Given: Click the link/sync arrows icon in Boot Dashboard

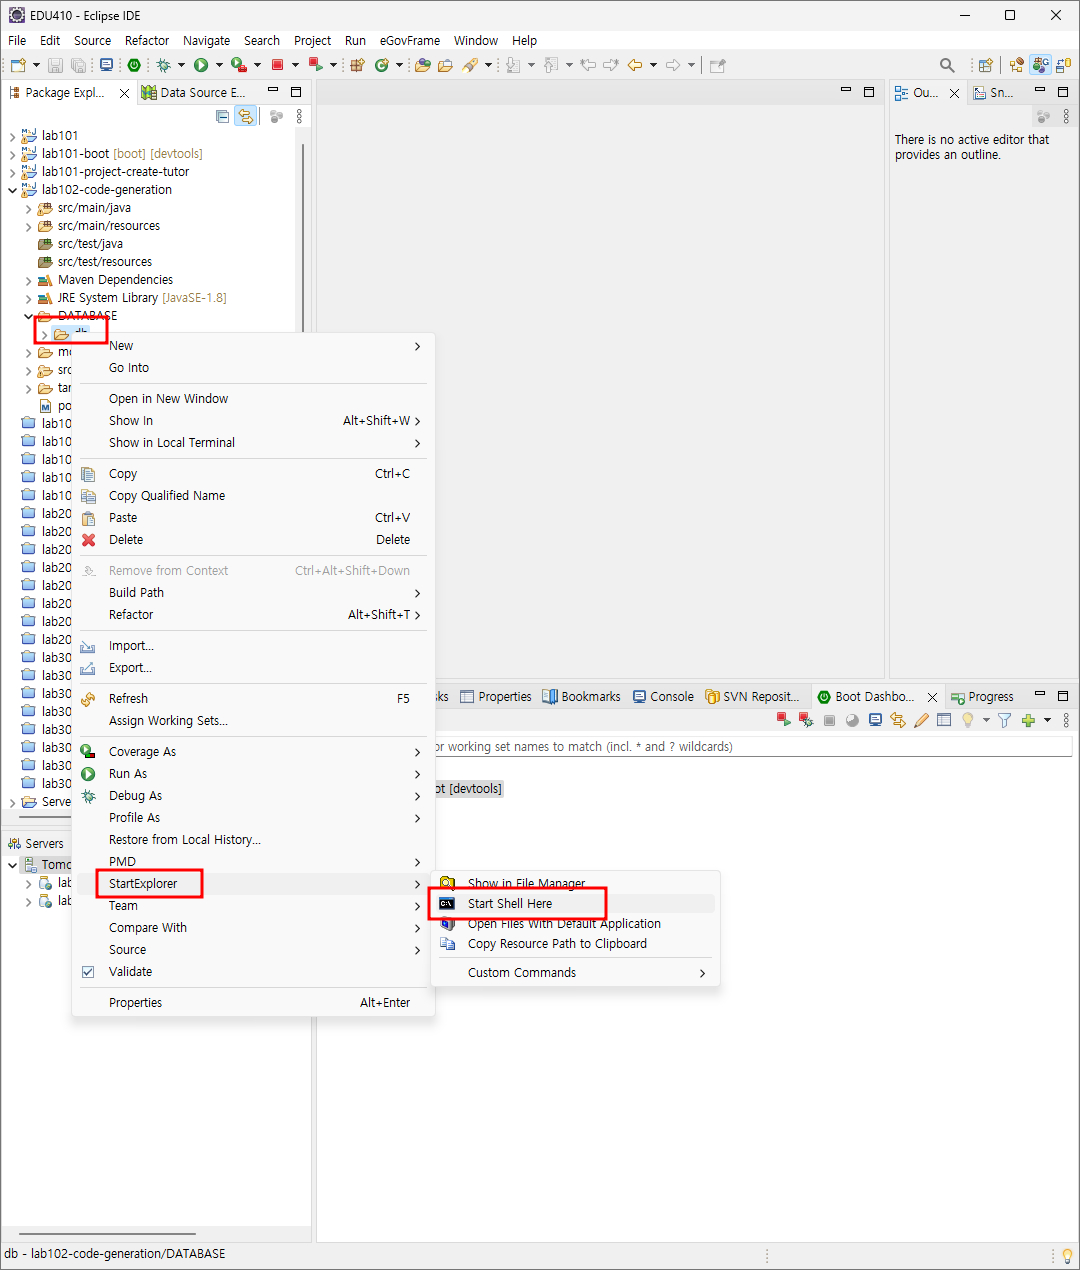Looking at the screenshot, I should pos(898,720).
